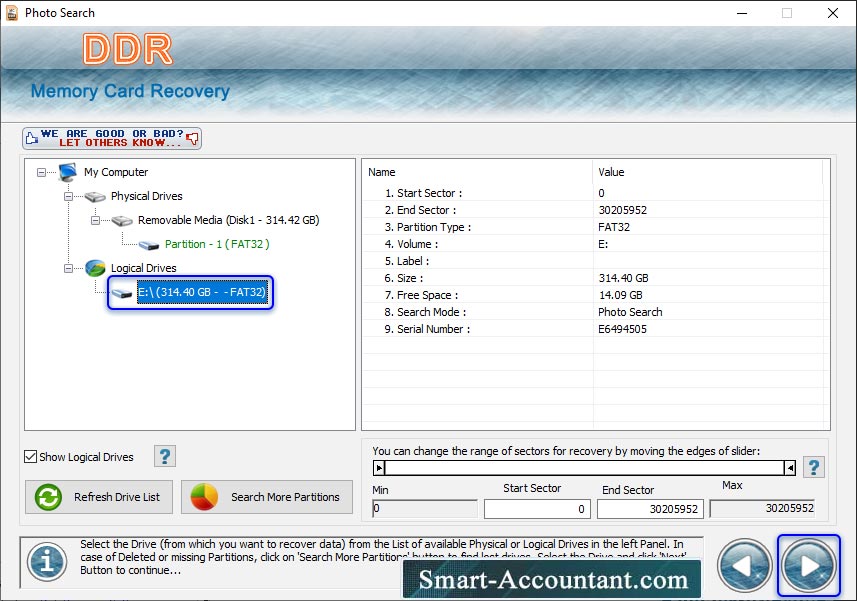Select E:\ (314.40 GB - FAT32) drive
Image resolution: width=857 pixels, height=601 pixels.
[202, 292]
